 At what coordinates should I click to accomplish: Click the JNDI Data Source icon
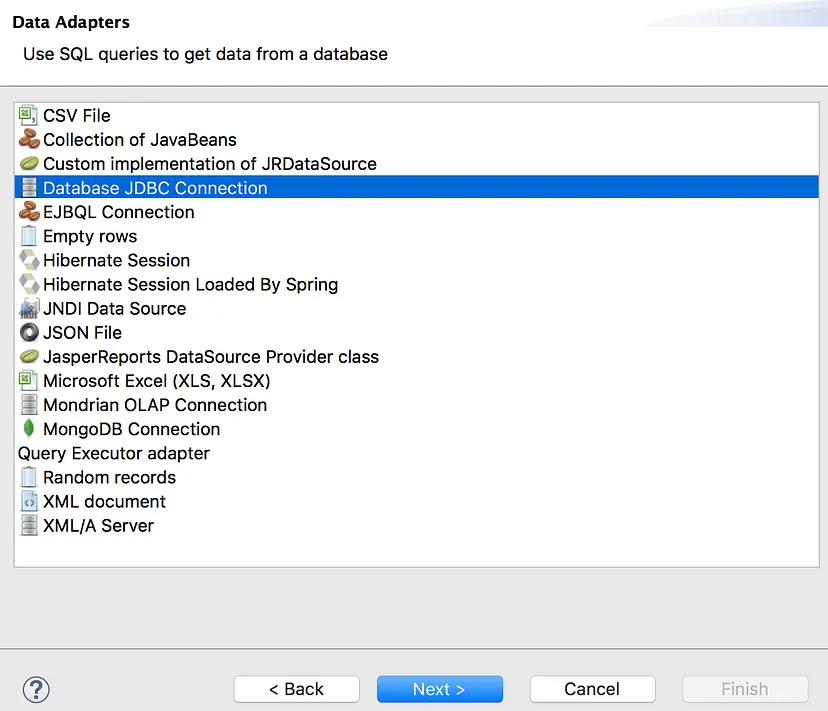coord(29,309)
